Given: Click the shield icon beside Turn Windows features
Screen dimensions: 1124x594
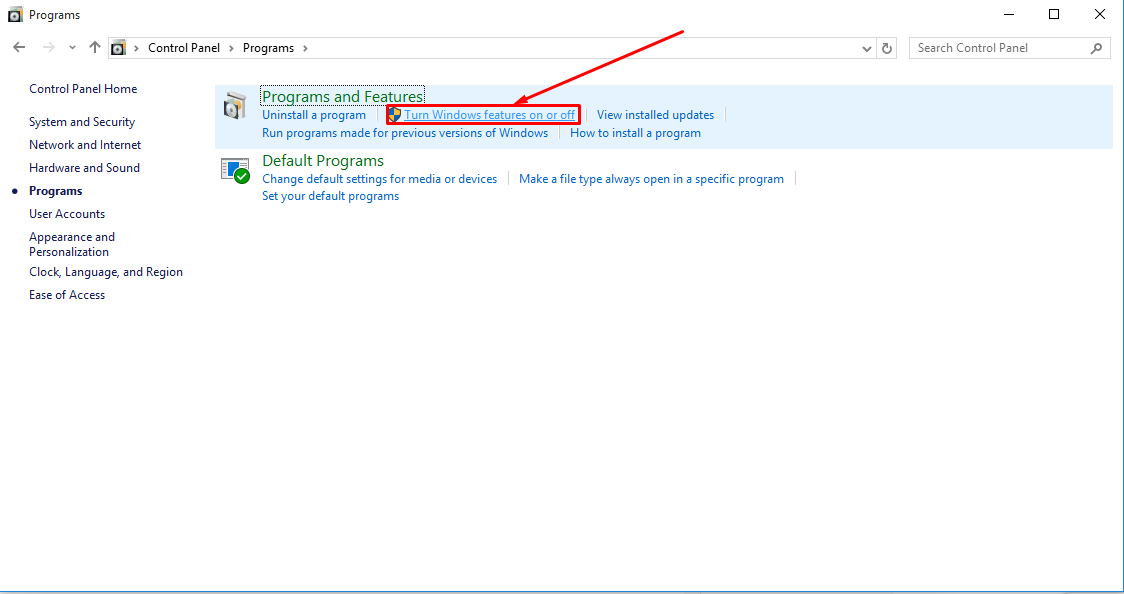Looking at the screenshot, I should [x=394, y=115].
